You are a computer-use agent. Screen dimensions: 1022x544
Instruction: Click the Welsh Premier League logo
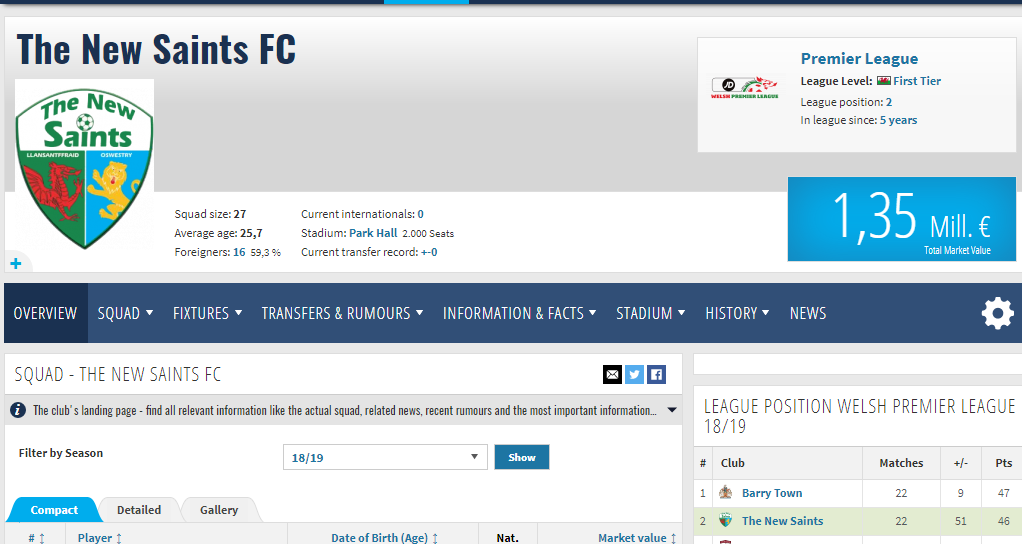(744, 88)
